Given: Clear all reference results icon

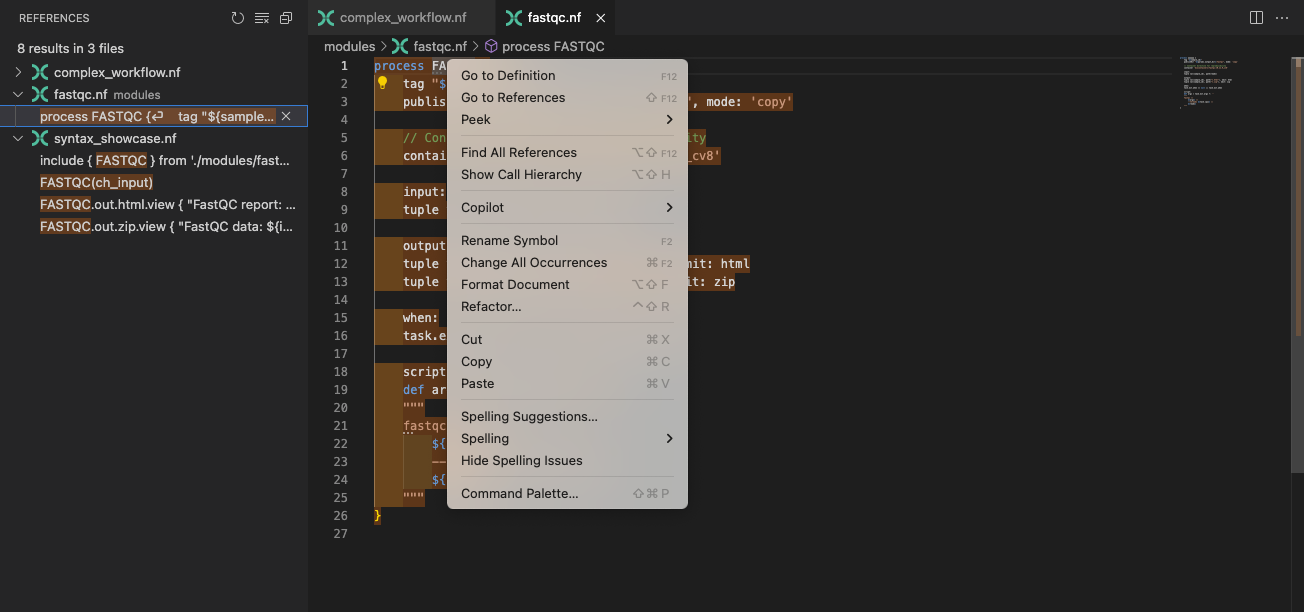Looking at the screenshot, I should 262,18.
